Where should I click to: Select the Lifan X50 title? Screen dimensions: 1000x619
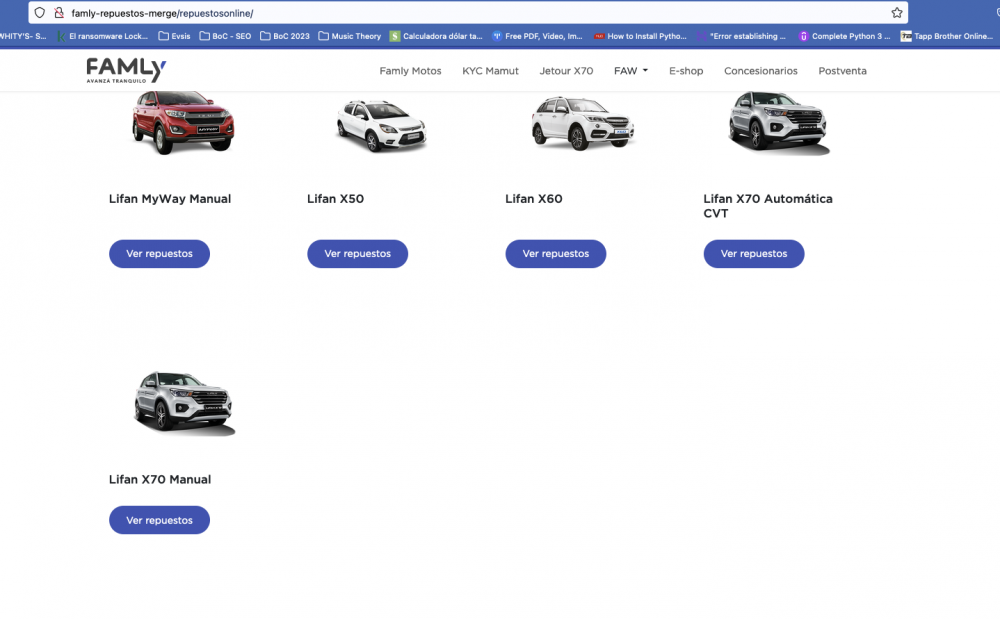pos(335,199)
